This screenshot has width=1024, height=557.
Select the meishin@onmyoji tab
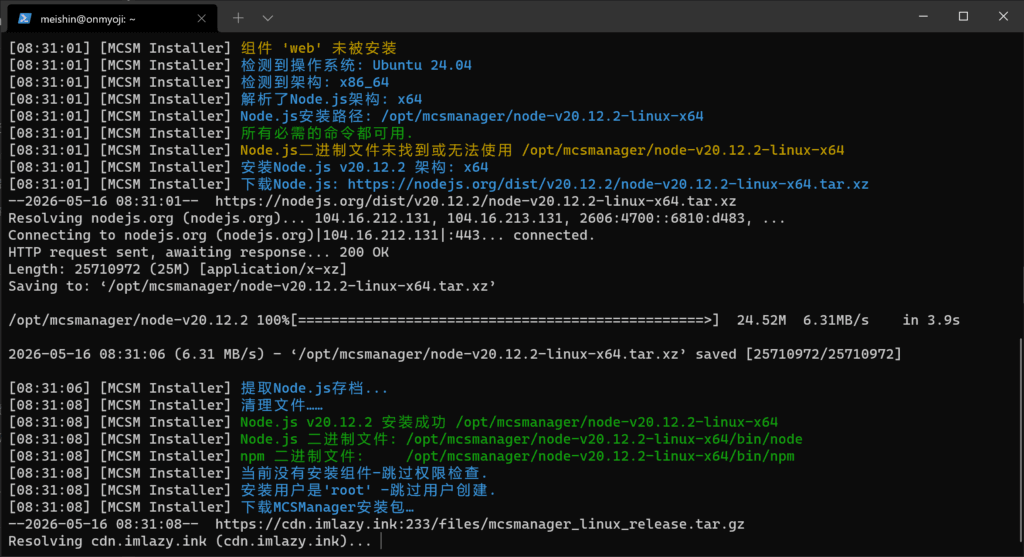coord(112,18)
